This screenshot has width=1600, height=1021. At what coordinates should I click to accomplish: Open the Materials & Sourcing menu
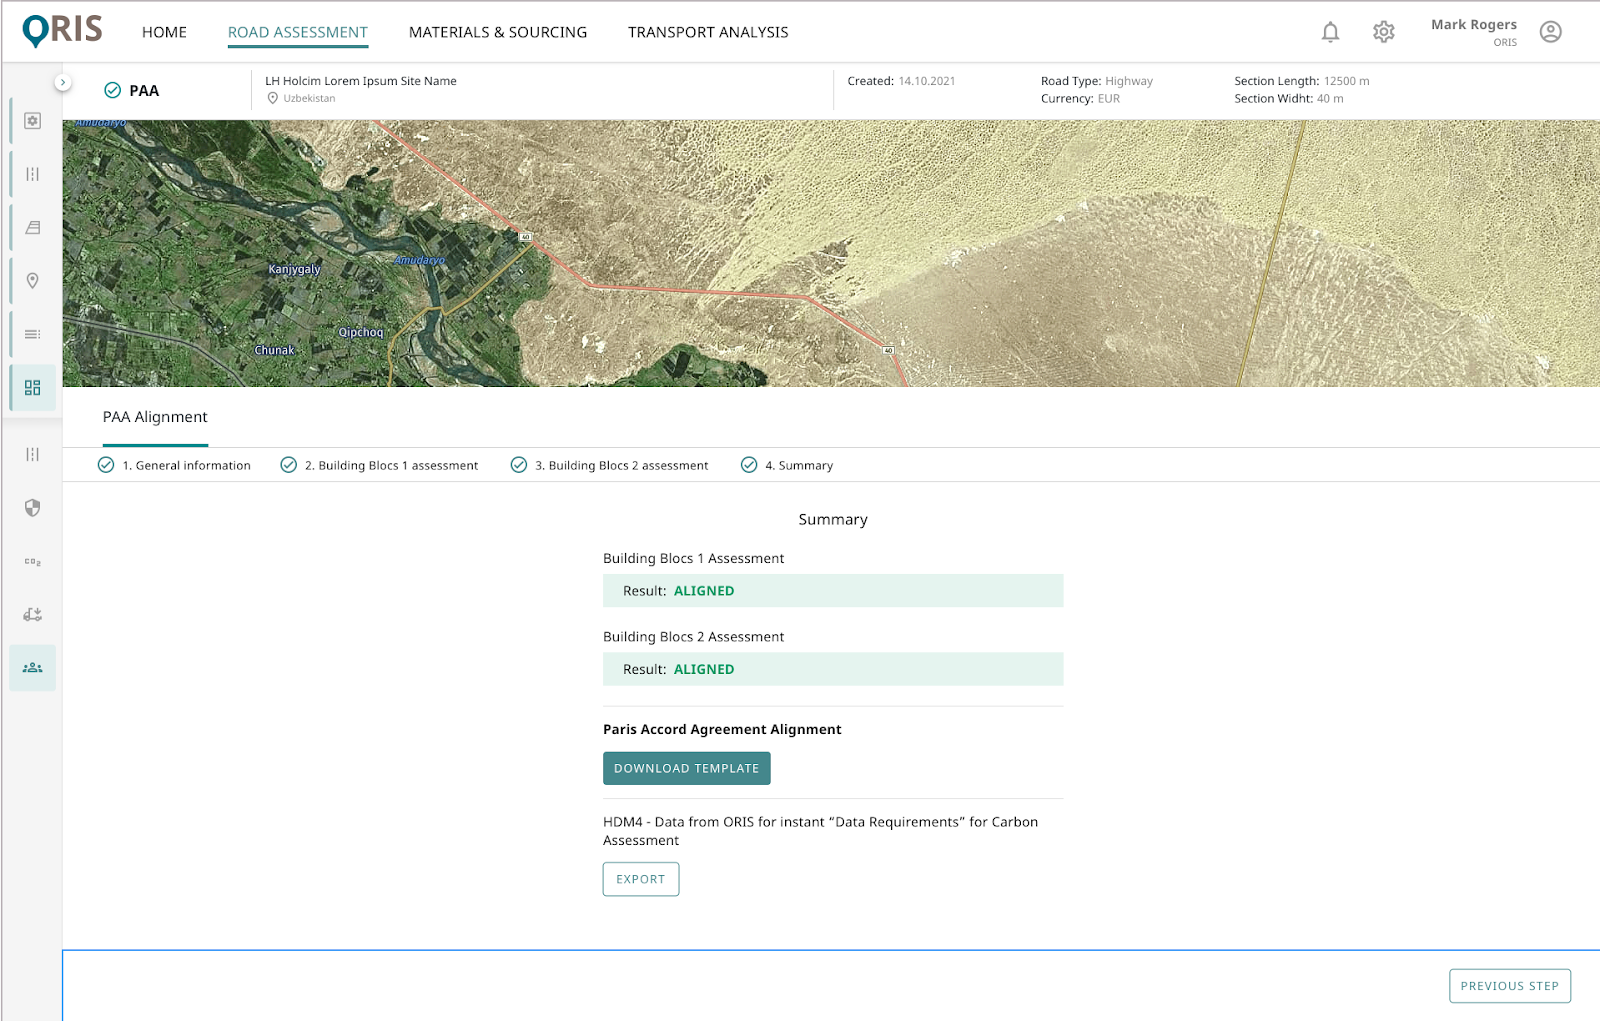498,32
